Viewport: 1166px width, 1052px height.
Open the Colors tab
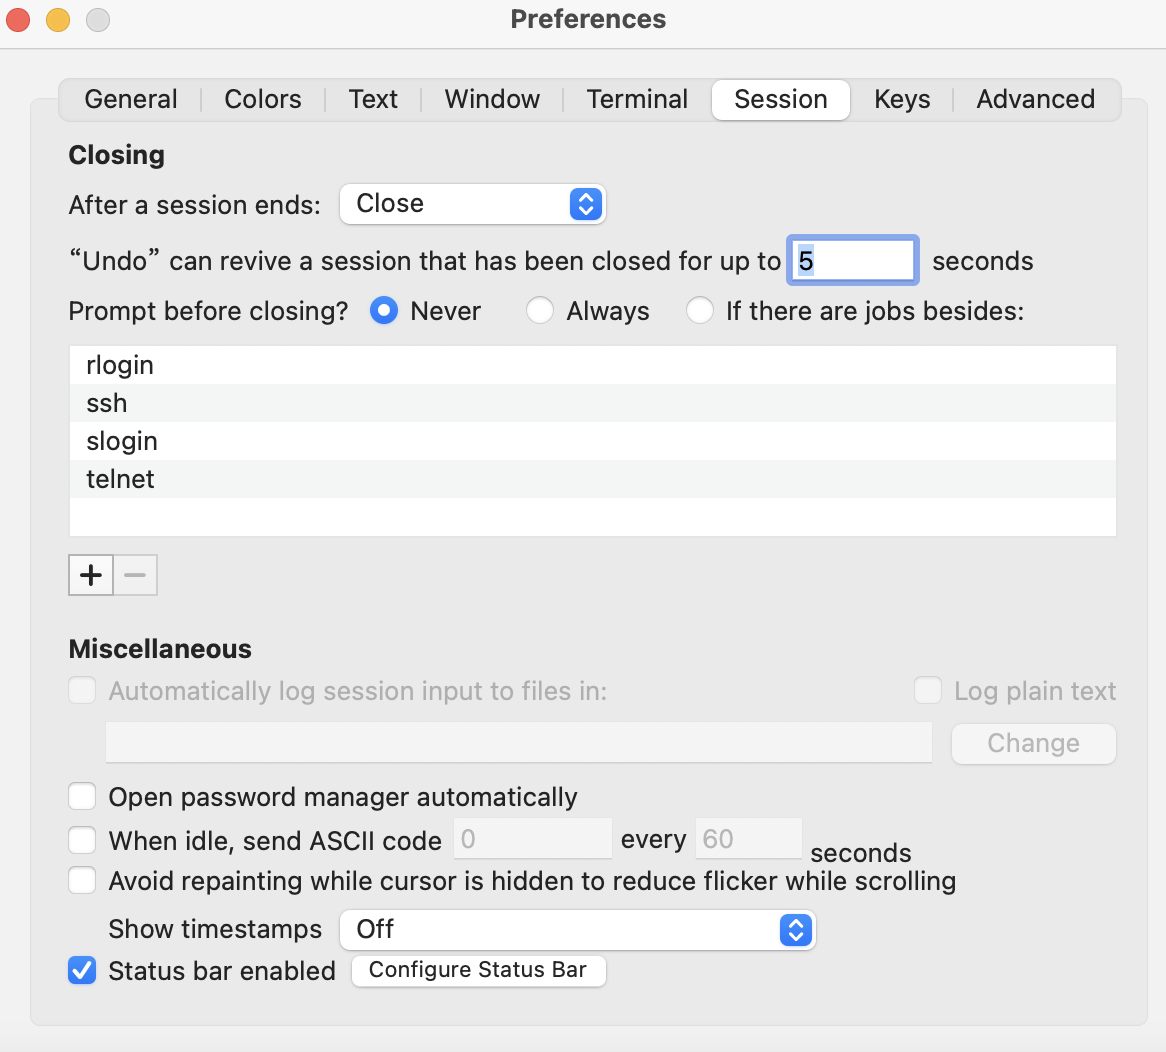pyautogui.click(x=263, y=100)
